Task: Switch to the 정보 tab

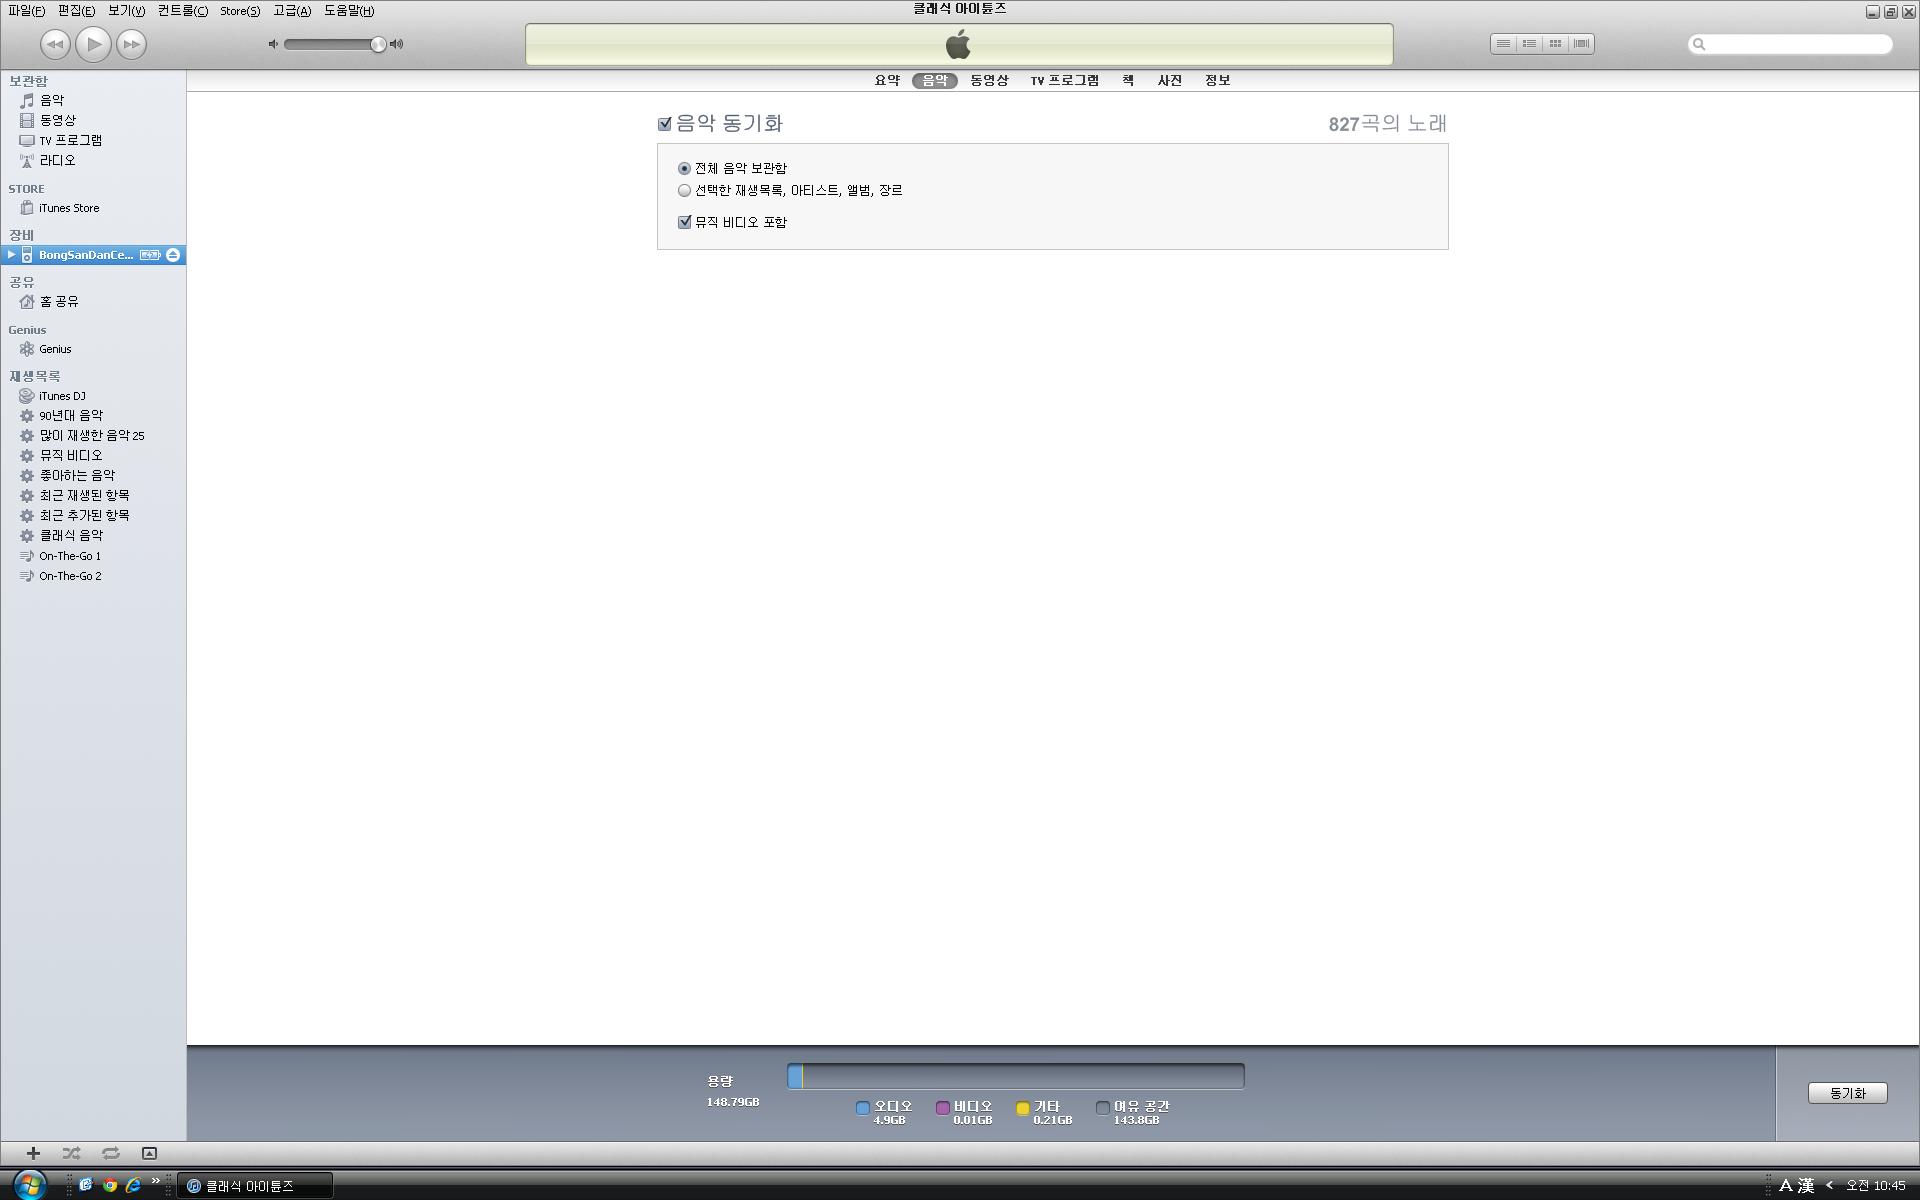Action: point(1217,80)
